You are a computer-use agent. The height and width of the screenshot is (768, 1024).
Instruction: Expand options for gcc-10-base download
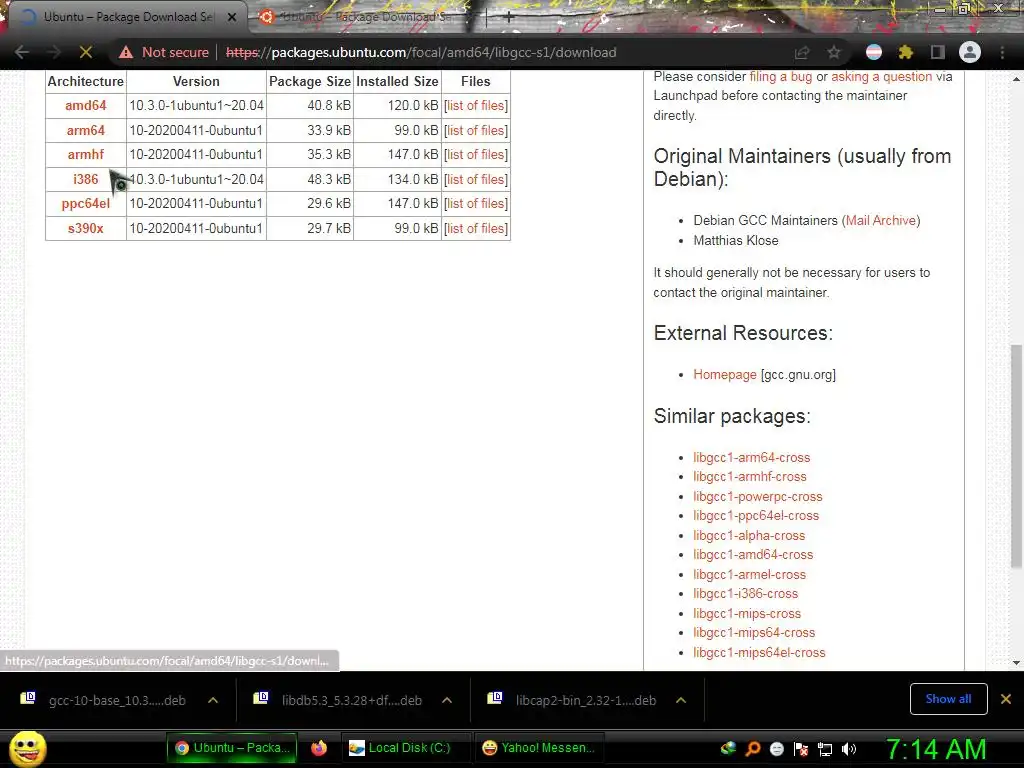click(213, 700)
